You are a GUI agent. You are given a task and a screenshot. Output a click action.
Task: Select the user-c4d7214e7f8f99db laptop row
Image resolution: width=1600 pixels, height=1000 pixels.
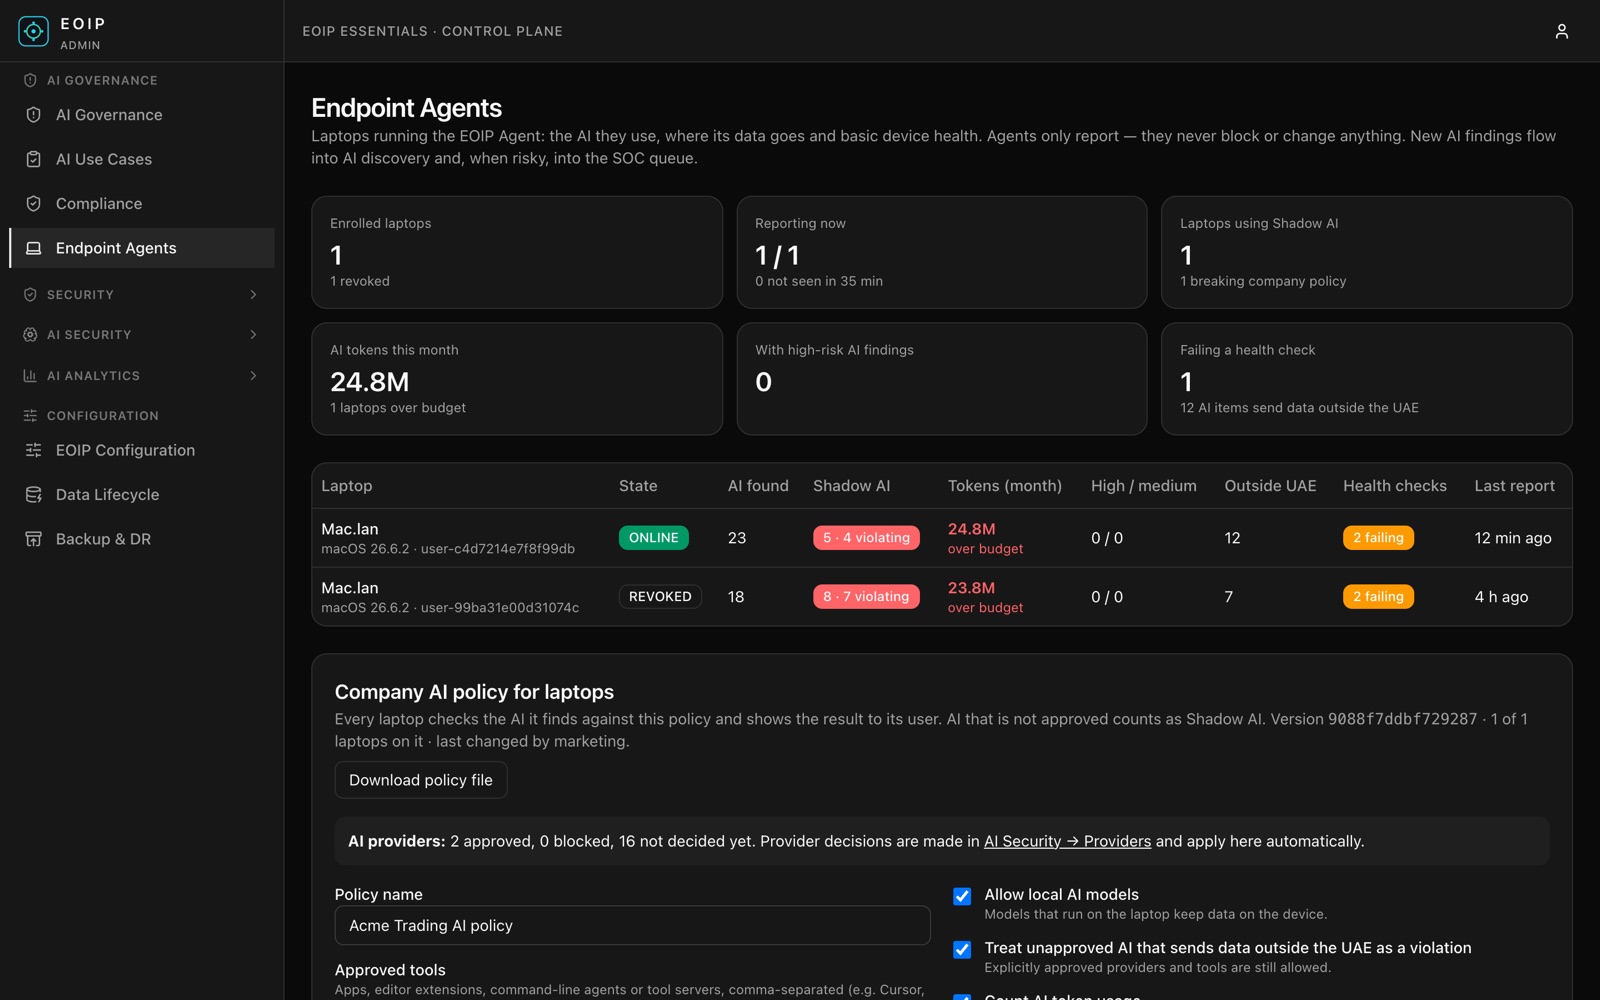point(941,538)
